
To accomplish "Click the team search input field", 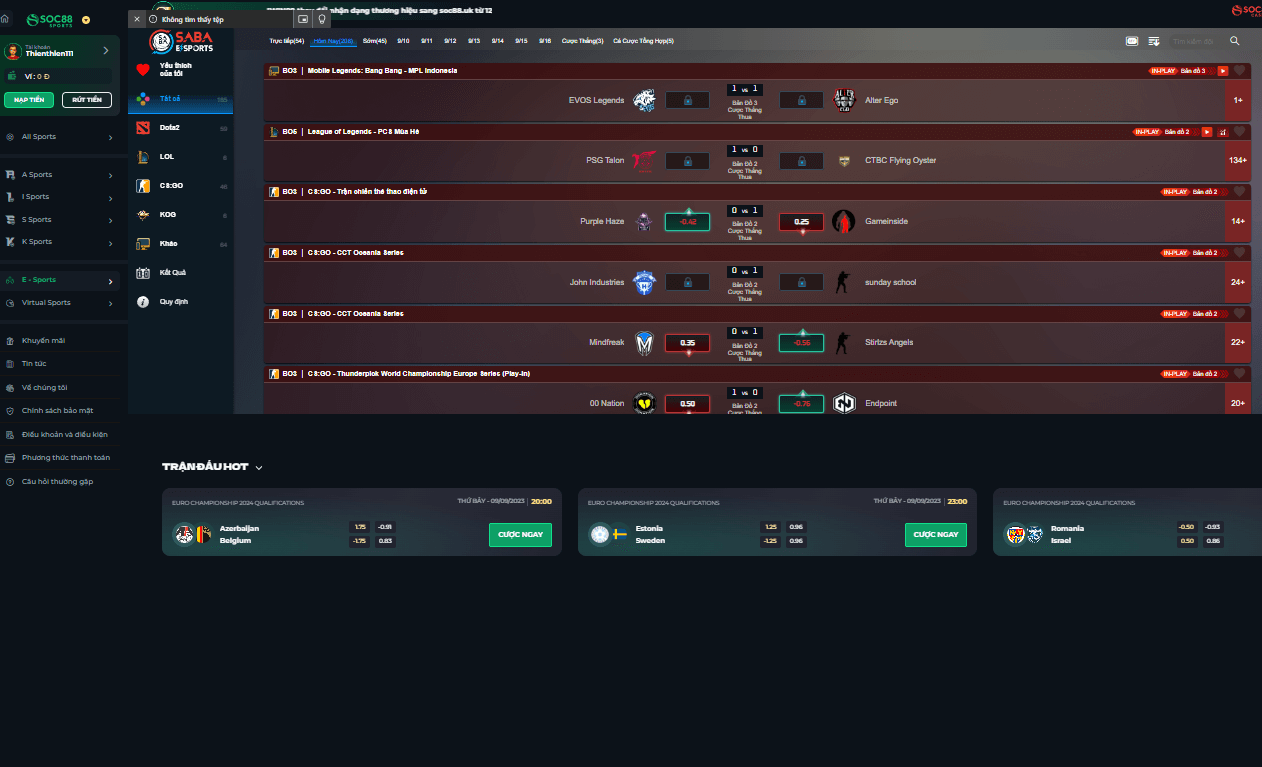I will coord(1195,41).
